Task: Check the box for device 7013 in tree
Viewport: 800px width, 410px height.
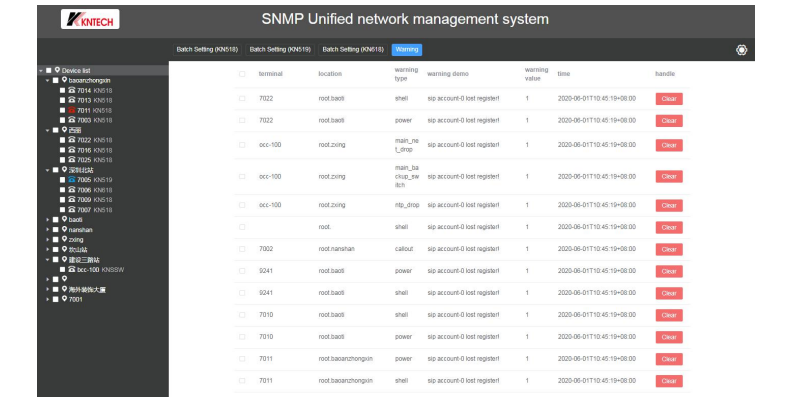Action: pos(61,100)
